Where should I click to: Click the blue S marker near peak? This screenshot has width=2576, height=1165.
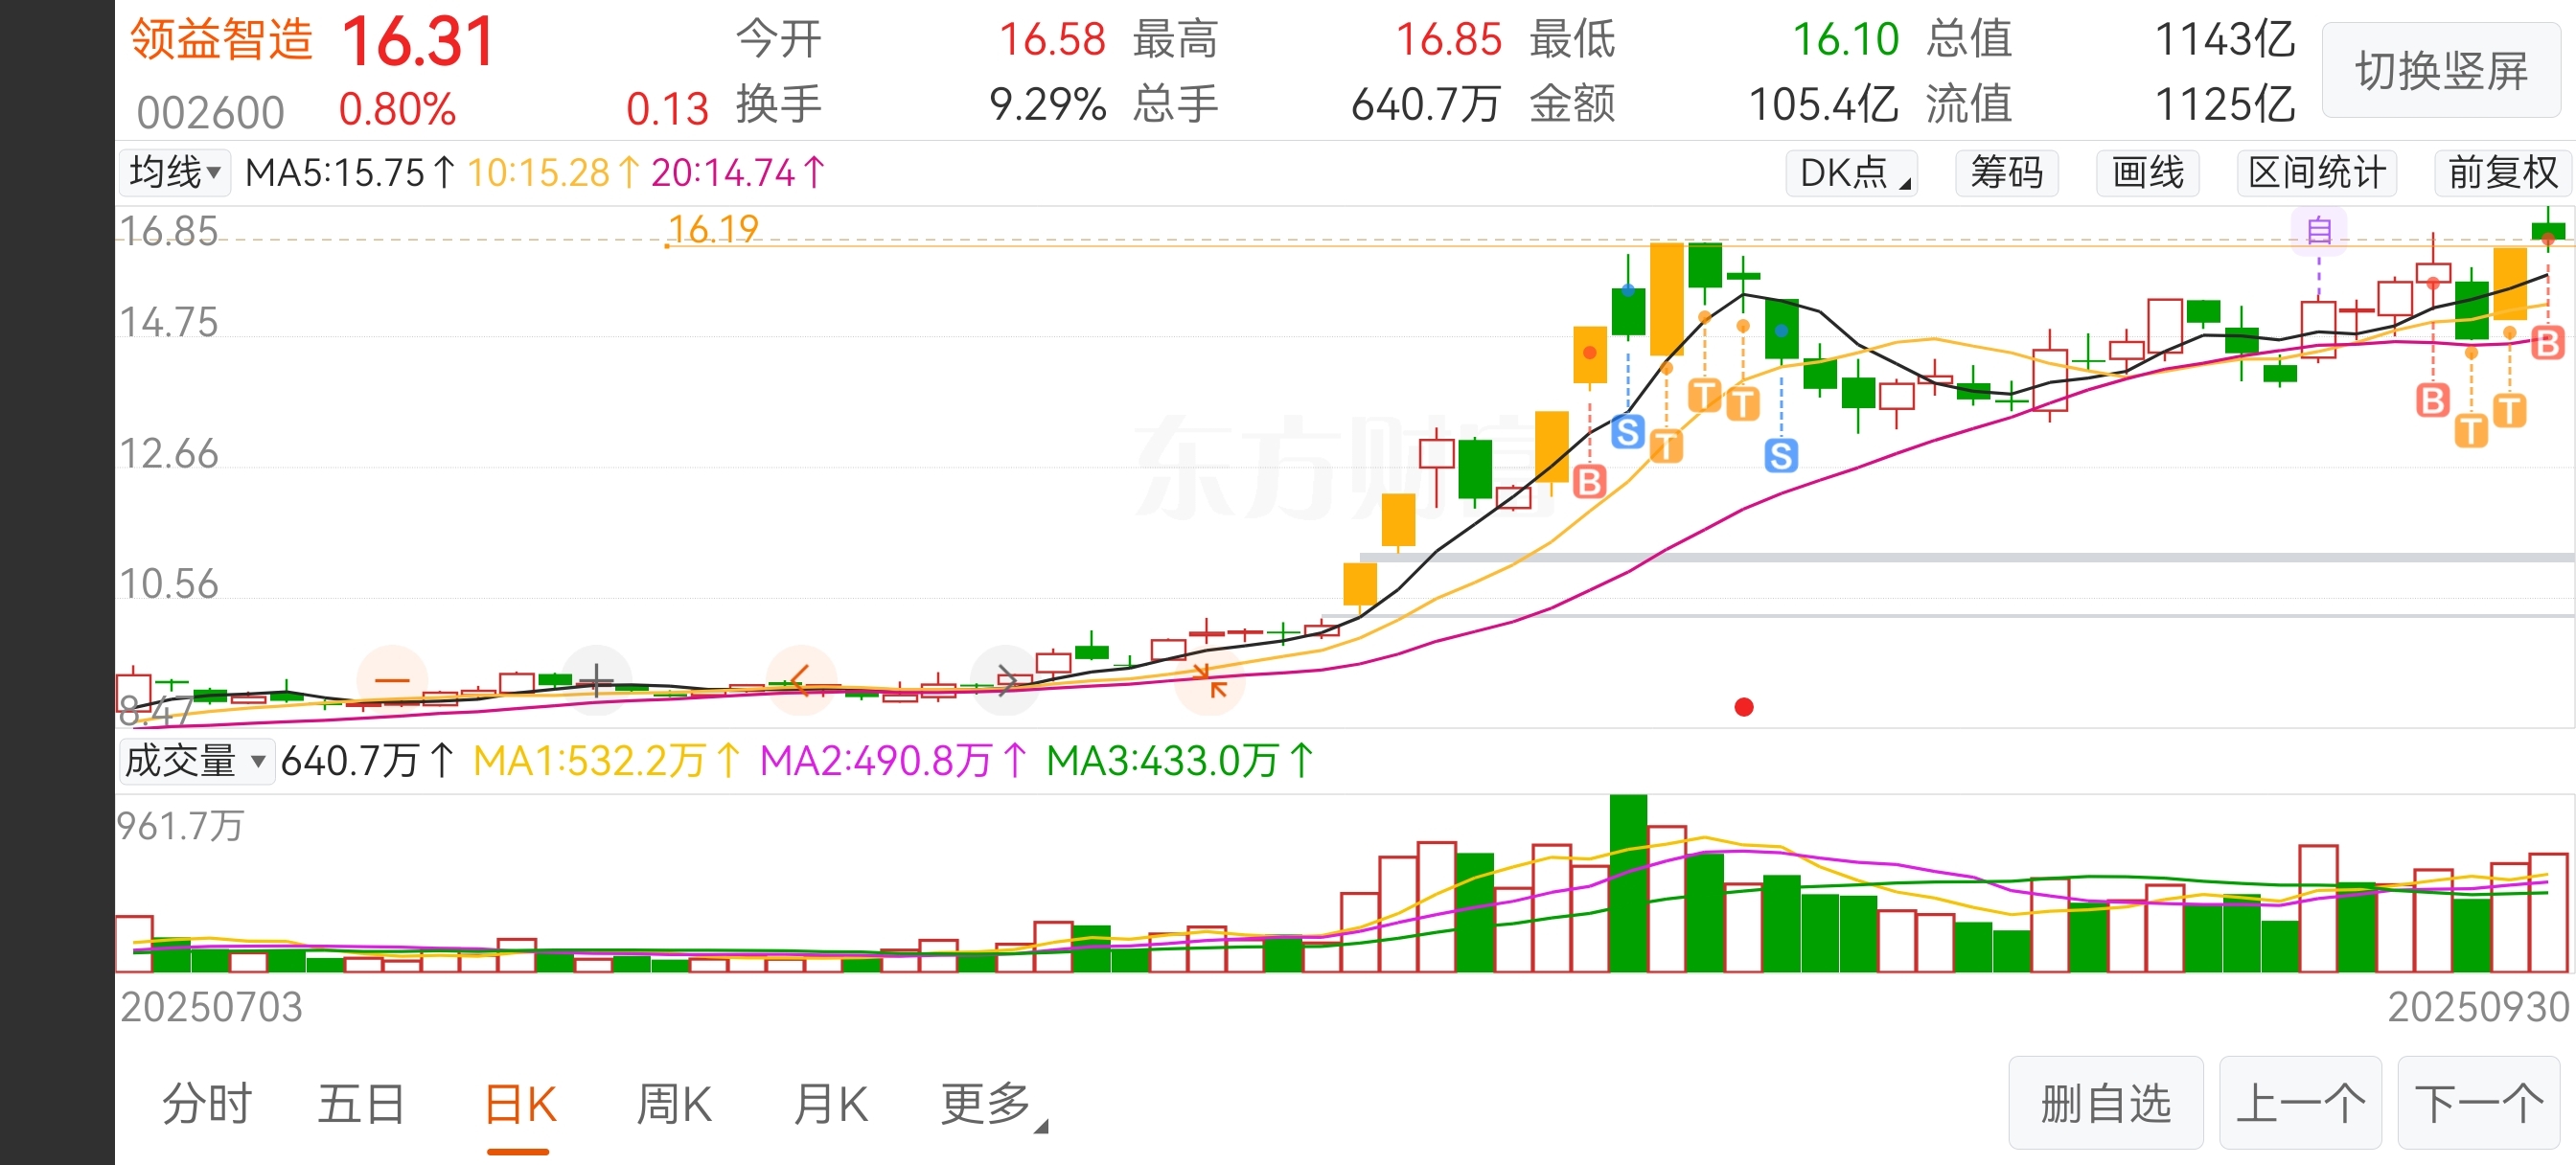pyautogui.click(x=1628, y=432)
